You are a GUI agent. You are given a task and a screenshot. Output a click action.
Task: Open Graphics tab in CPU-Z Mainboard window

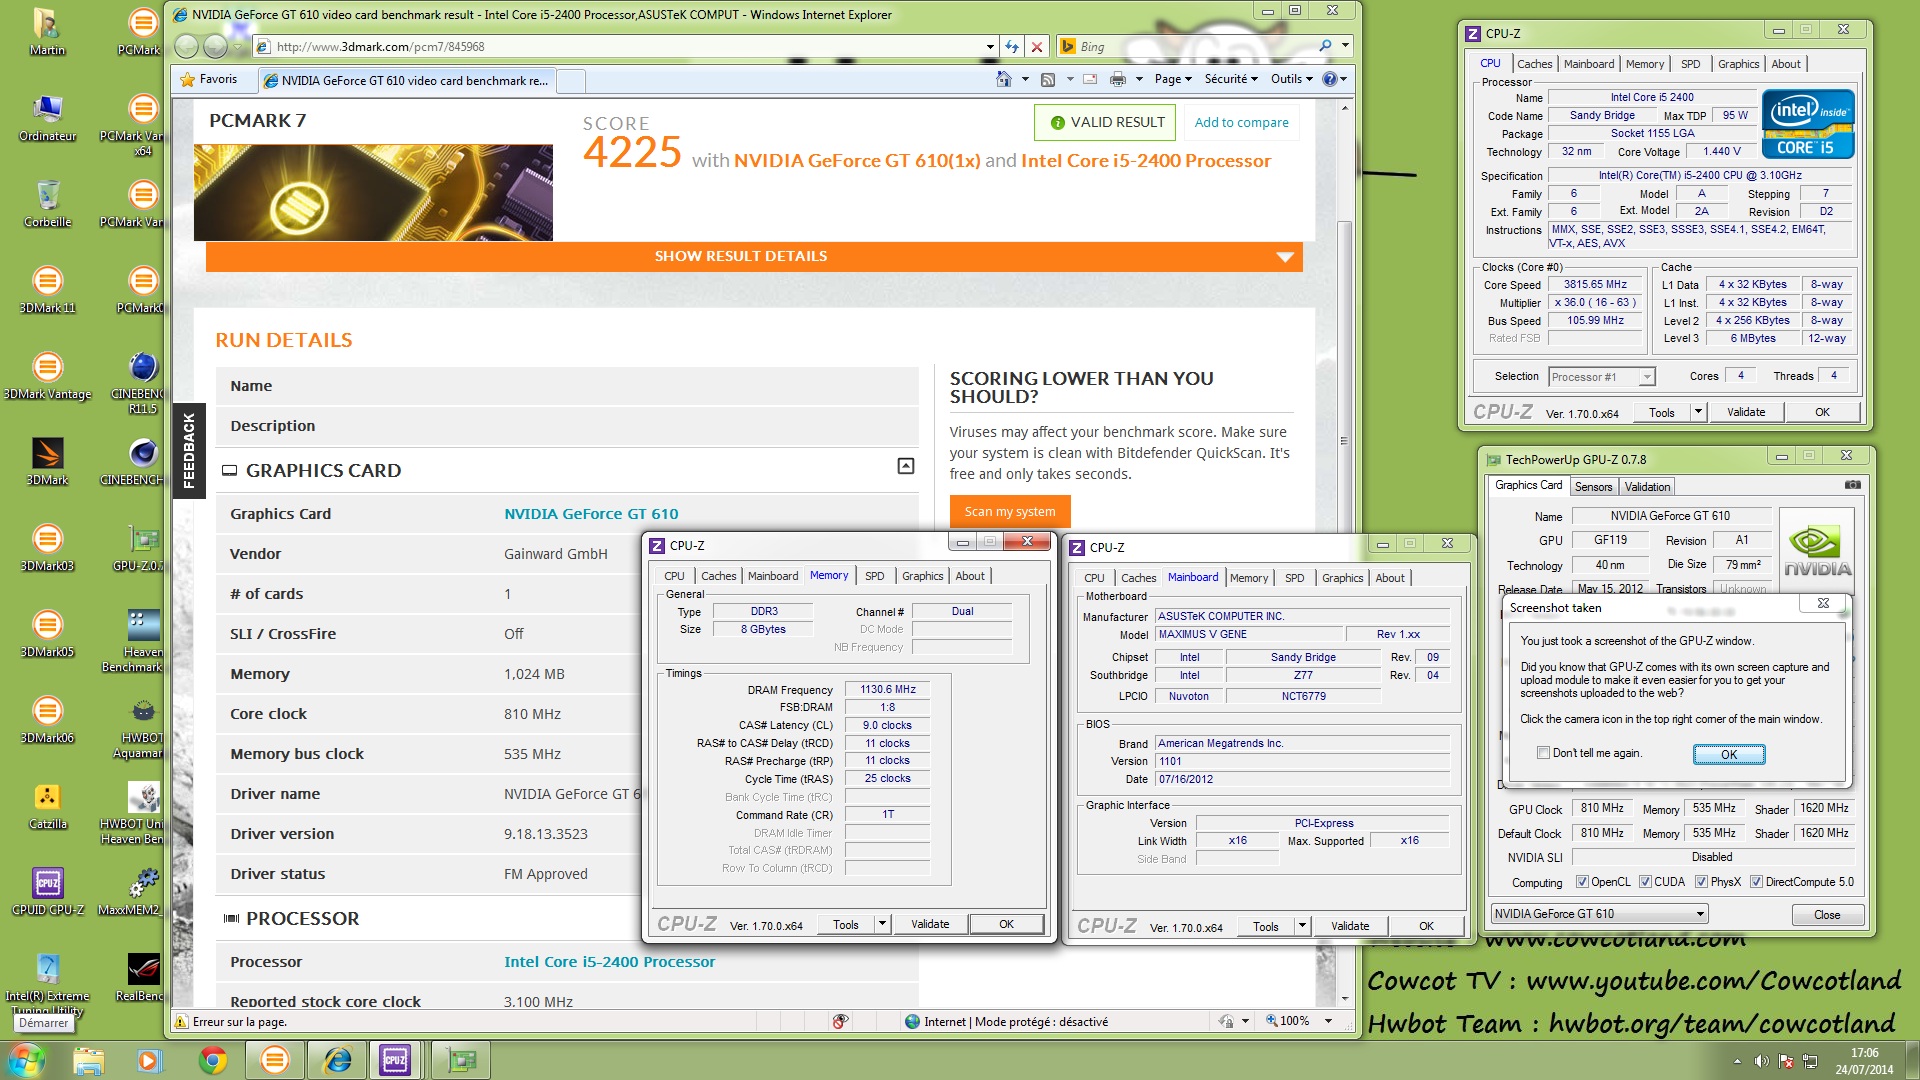[x=1342, y=578]
